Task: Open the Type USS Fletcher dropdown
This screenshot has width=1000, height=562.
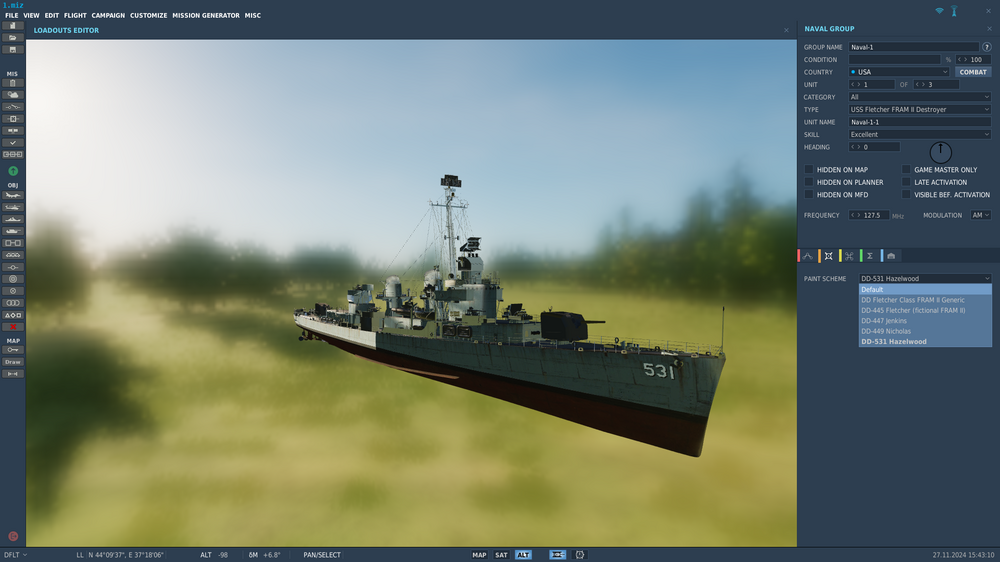Action: click(920, 110)
